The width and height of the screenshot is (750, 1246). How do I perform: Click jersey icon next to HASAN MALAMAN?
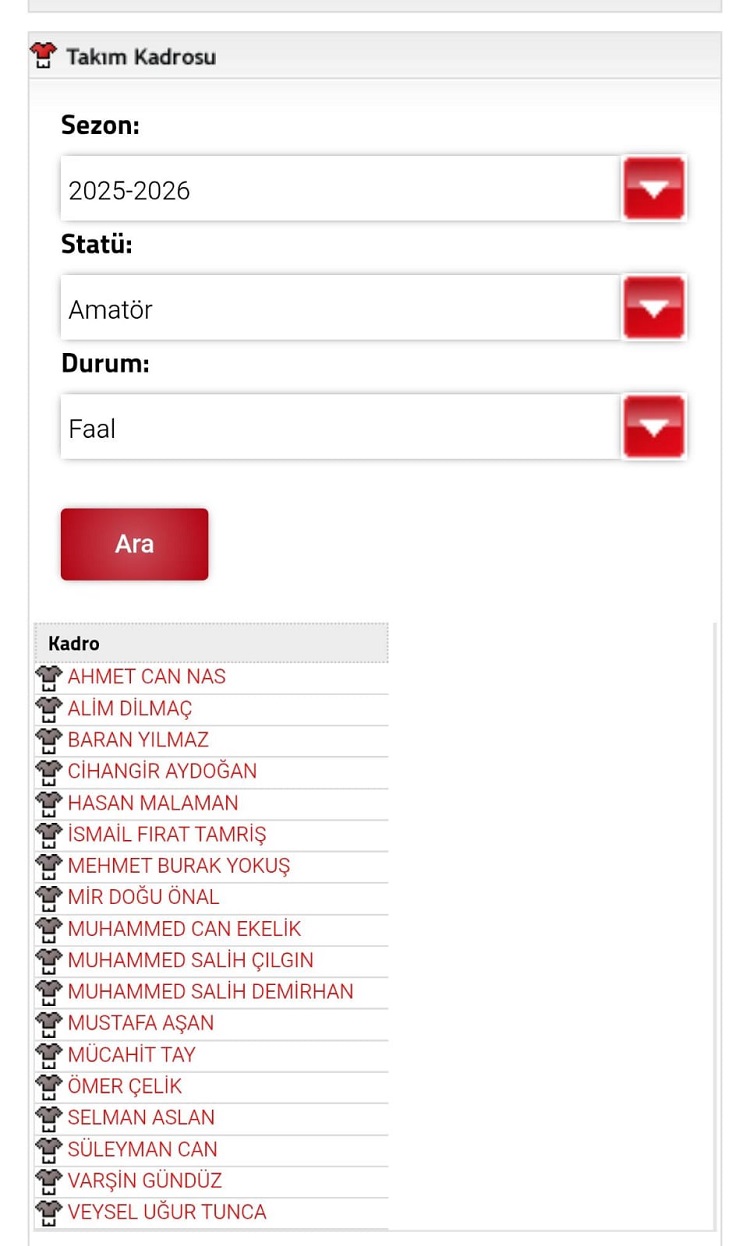48,803
